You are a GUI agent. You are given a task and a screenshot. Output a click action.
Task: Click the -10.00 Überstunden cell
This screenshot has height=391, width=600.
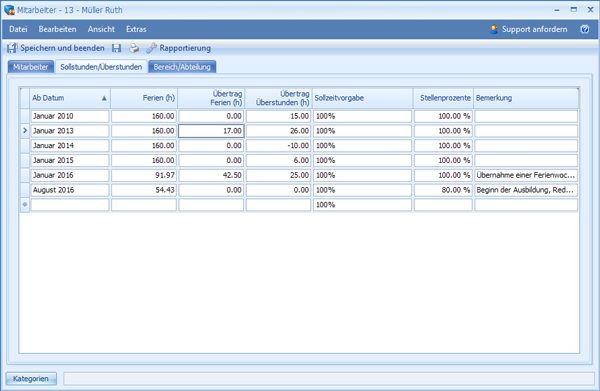(x=279, y=146)
